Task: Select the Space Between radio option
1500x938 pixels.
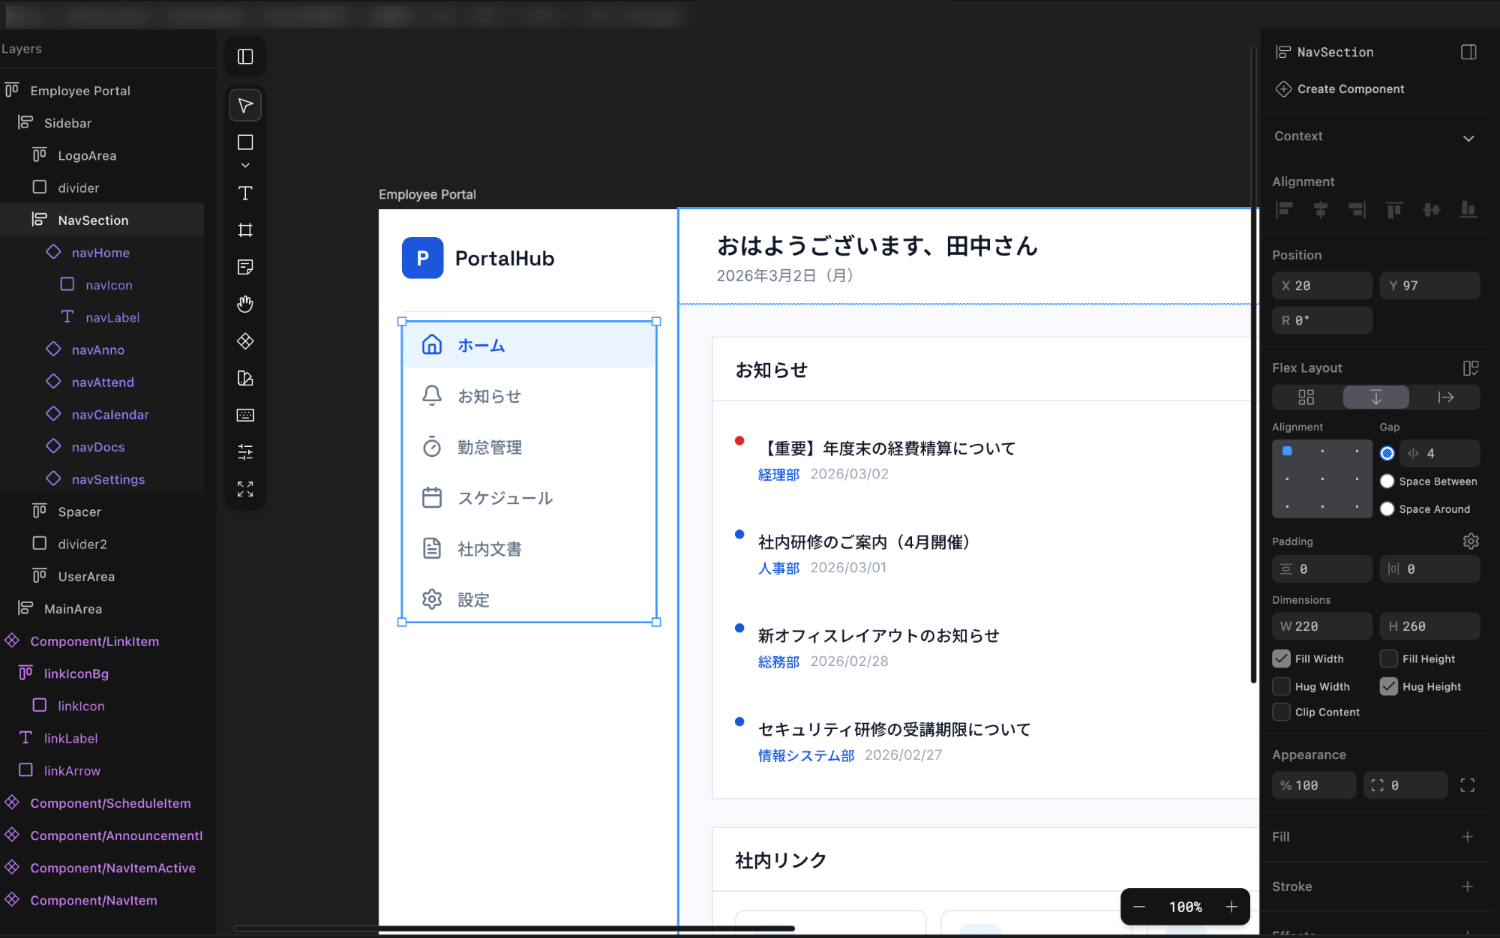Action: [1387, 481]
